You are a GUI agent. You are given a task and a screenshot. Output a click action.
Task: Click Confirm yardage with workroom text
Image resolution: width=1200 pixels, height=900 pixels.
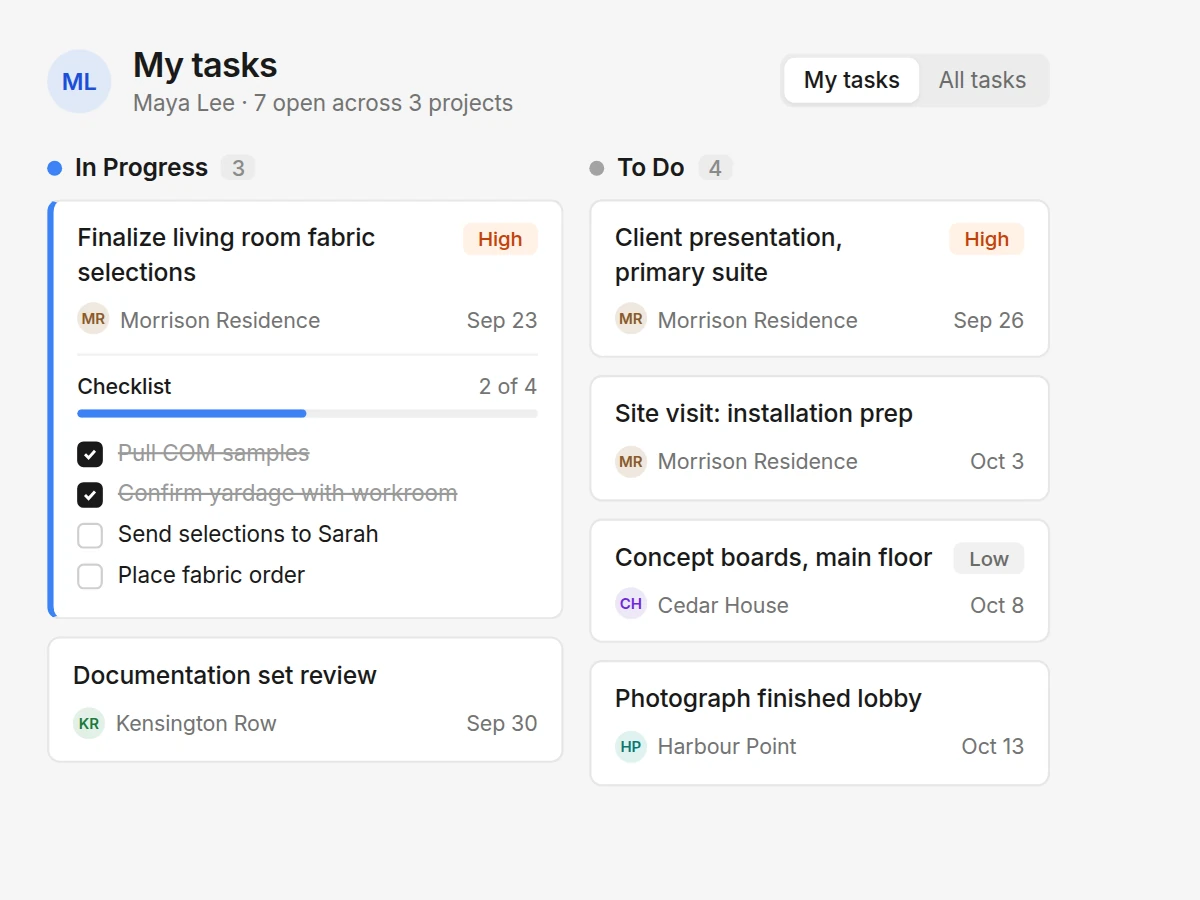pyautogui.click(x=288, y=493)
